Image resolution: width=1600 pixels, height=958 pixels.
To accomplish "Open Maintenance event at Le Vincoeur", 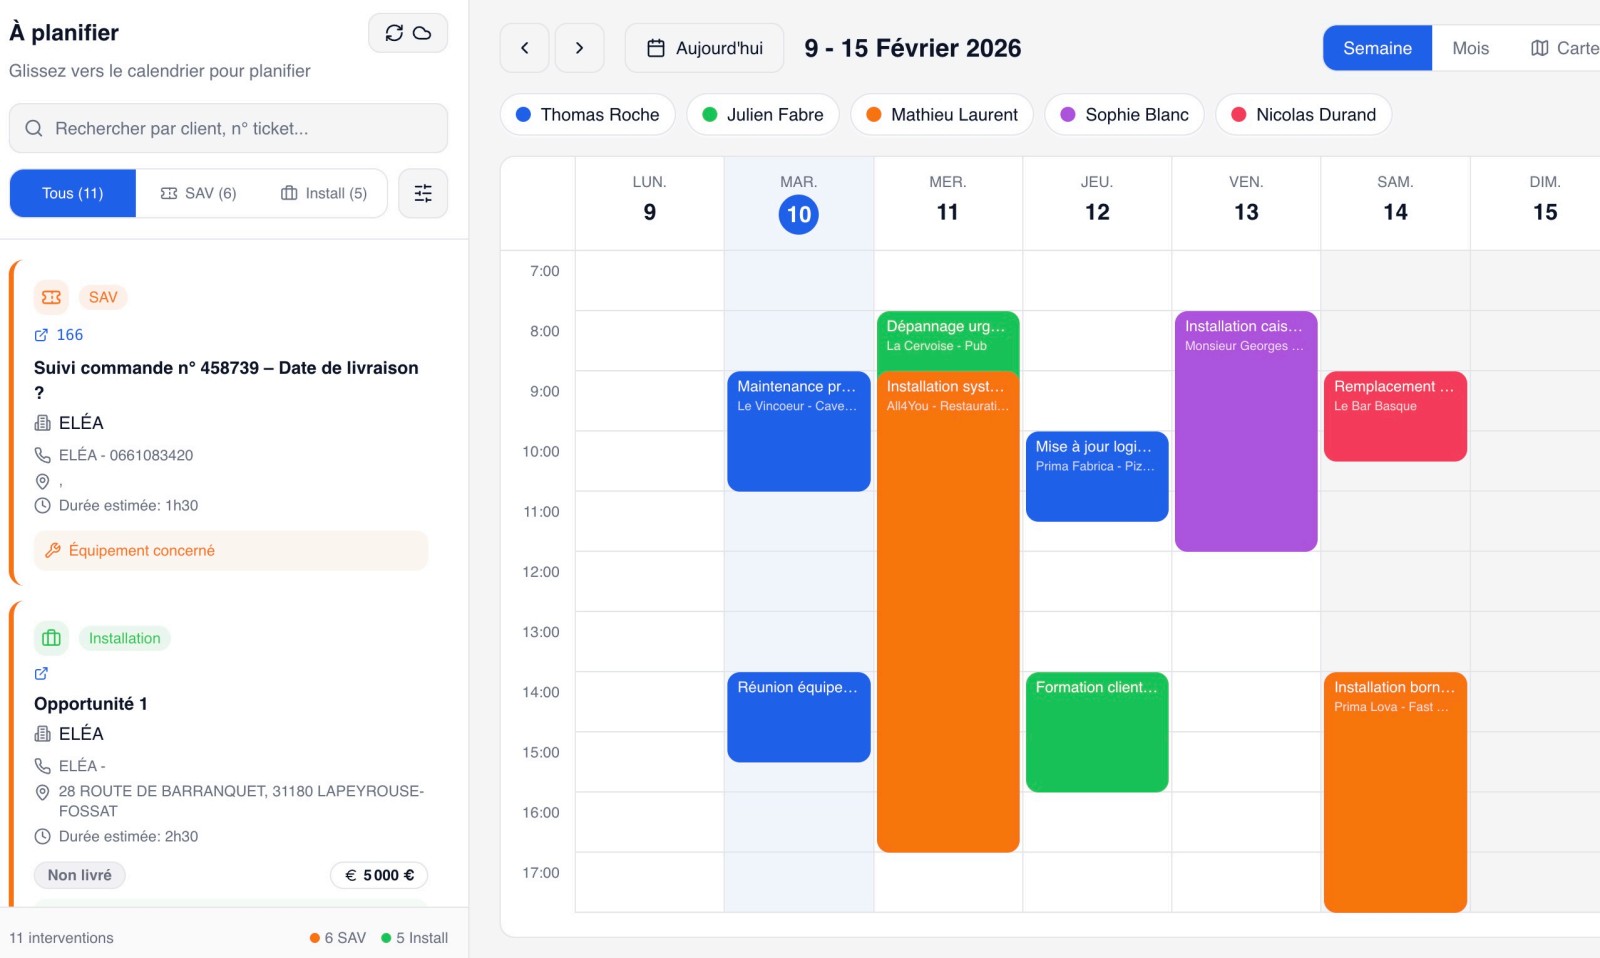I will 798,431.
